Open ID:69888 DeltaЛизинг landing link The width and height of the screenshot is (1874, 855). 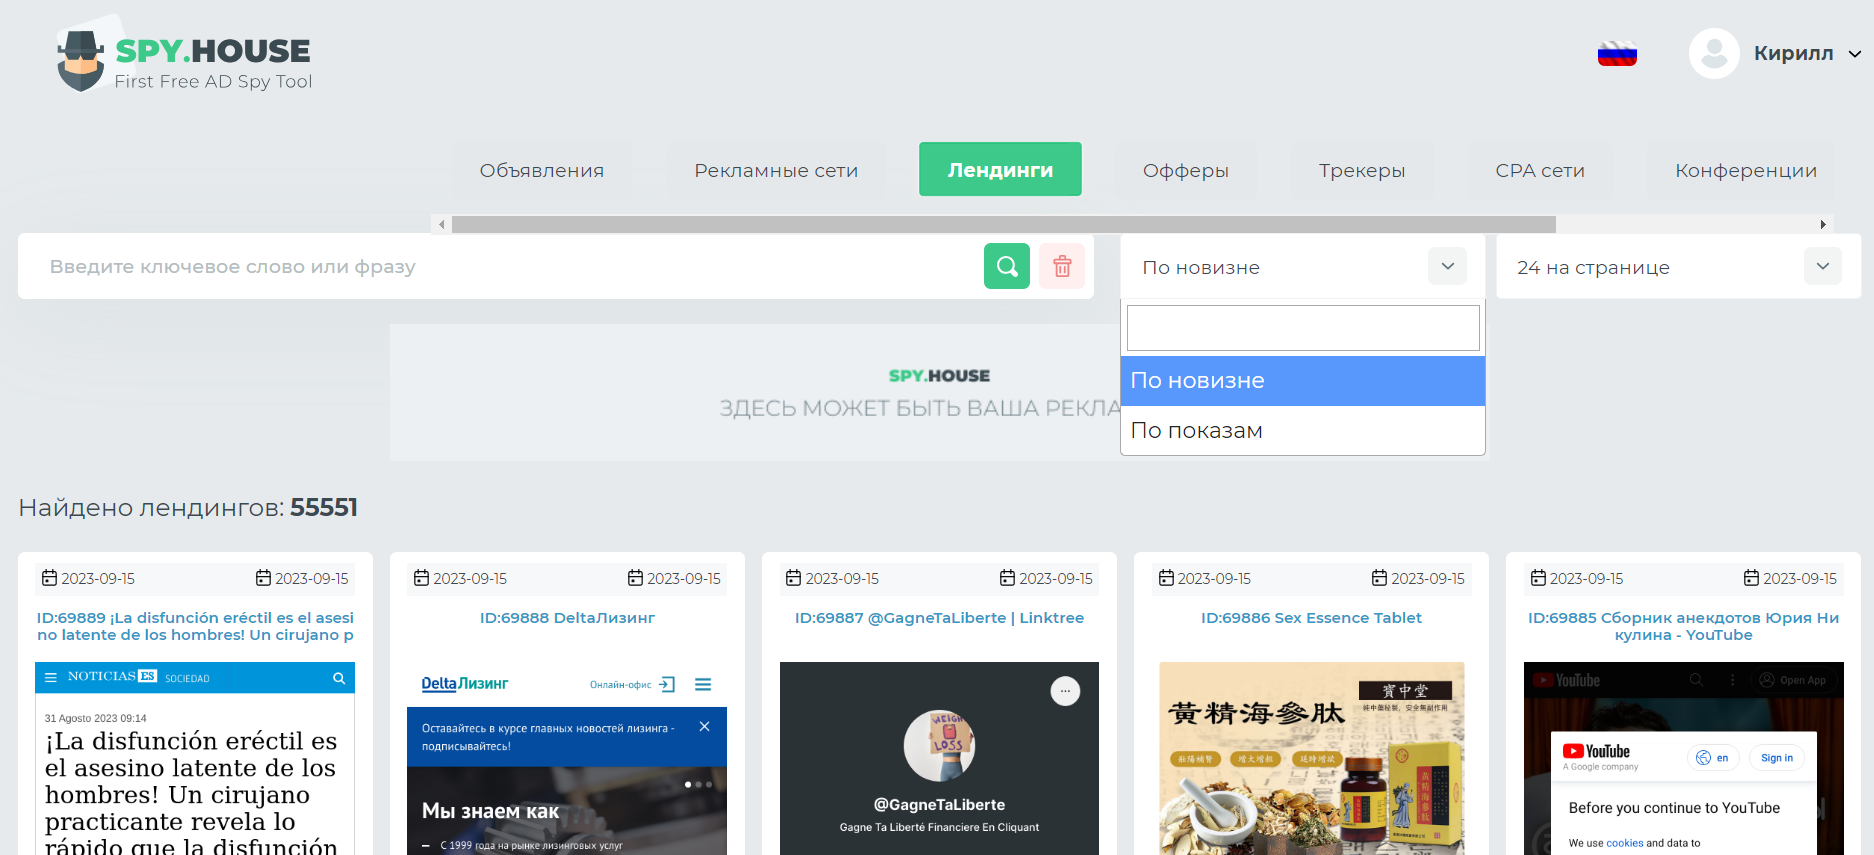click(x=567, y=618)
